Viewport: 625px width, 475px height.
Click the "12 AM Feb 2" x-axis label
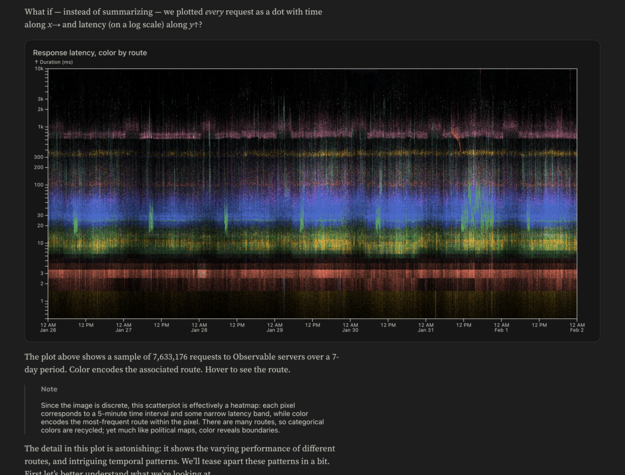pyautogui.click(x=575, y=327)
